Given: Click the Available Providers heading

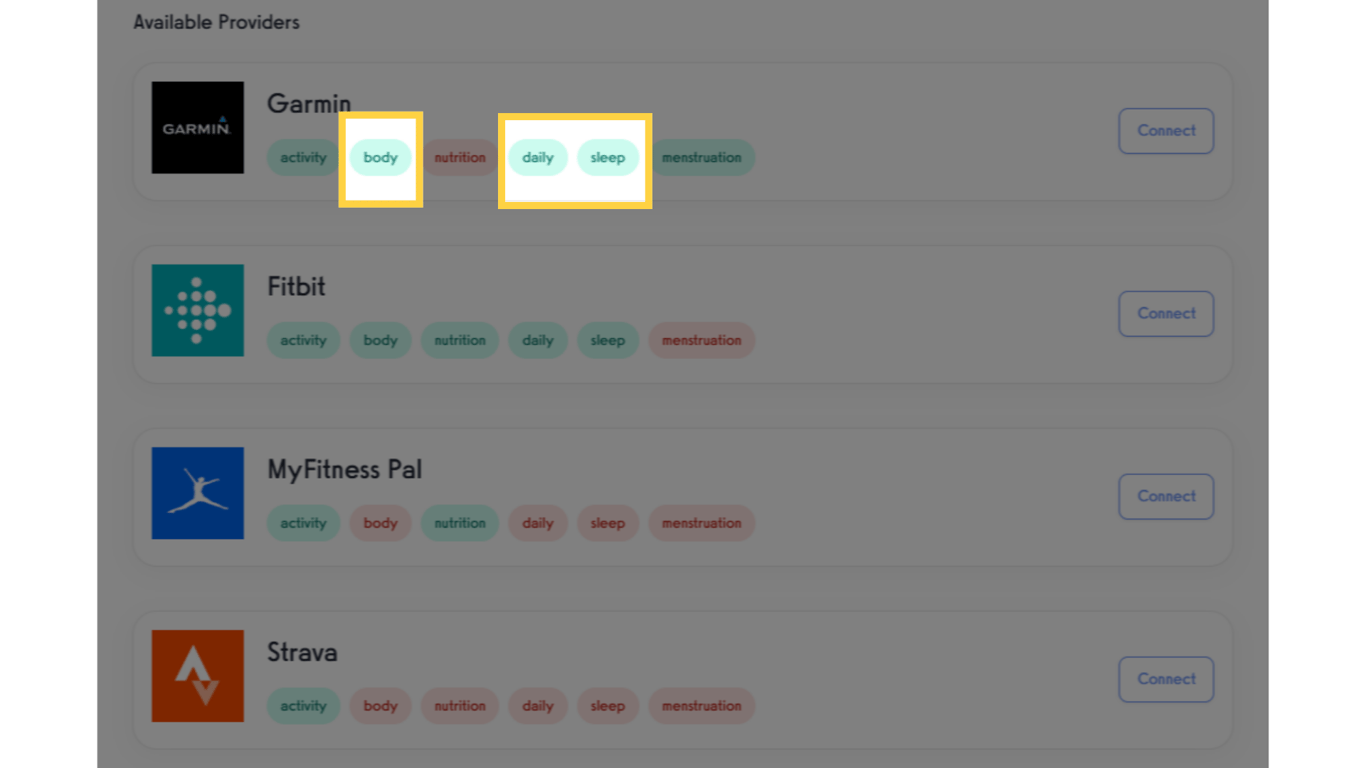Looking at the screenshot, I should [x=216, y=22].
